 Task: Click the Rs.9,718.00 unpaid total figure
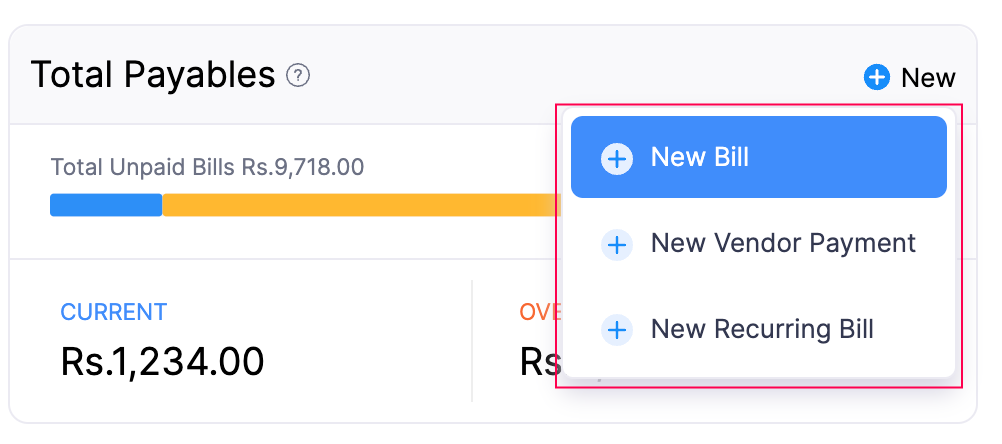(303, 167)
